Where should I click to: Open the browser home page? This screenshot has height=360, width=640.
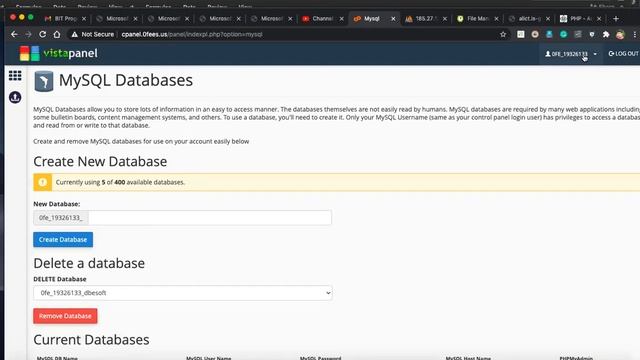[x=57, y=34]
